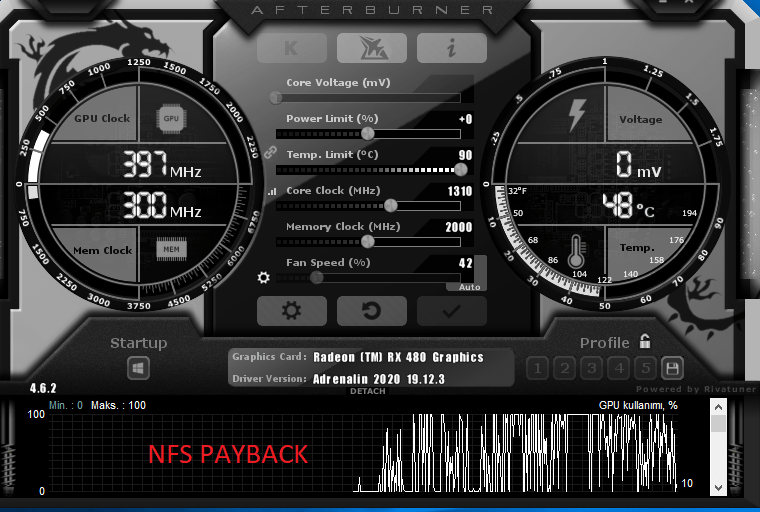Toggle the link icon beside Temp. Limit
Screen dimensions: 760x512
pos(270,153)
